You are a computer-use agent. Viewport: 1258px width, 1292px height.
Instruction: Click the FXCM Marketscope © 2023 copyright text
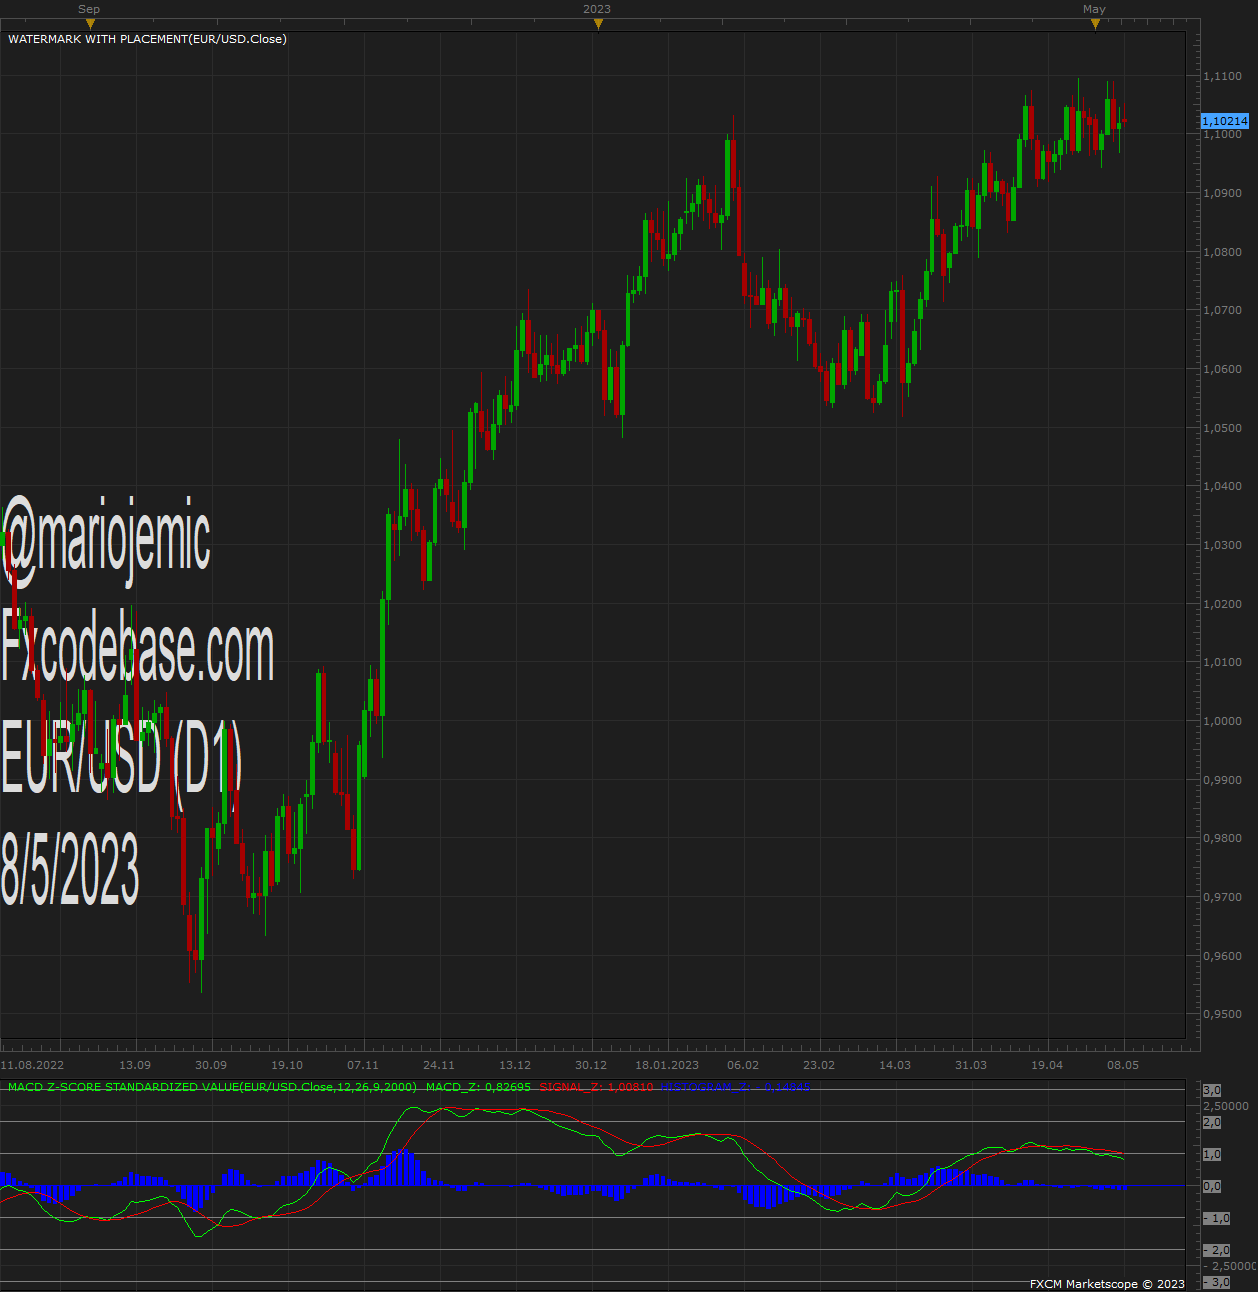pyautogui.click(x=1107, y=1284)
